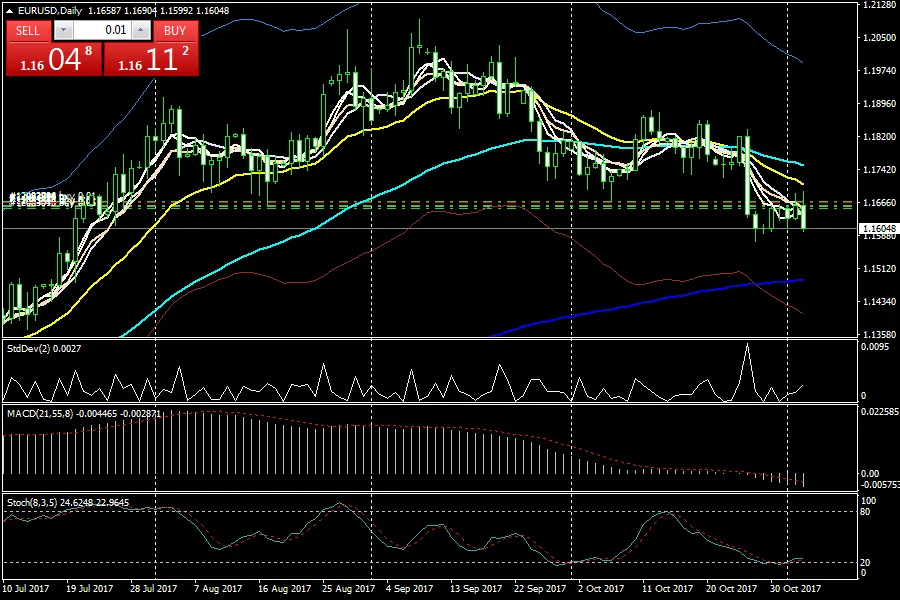Click the 20 Oct 2017 date label
Image resolution: width=900 pixels, height=600 pixels.
click(x=732, y=589)
